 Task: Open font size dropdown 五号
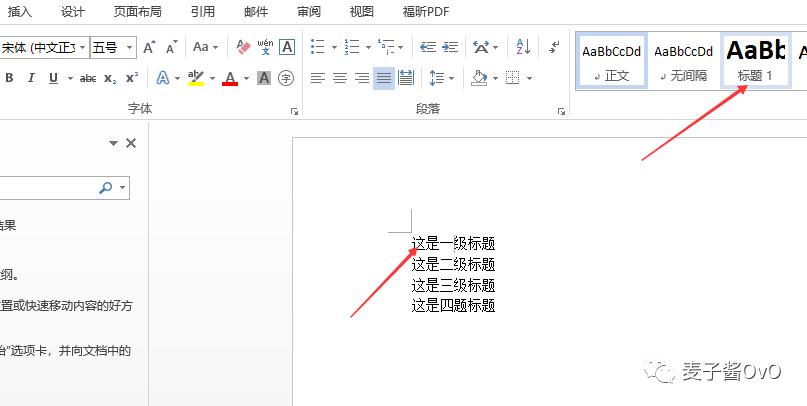130,48
